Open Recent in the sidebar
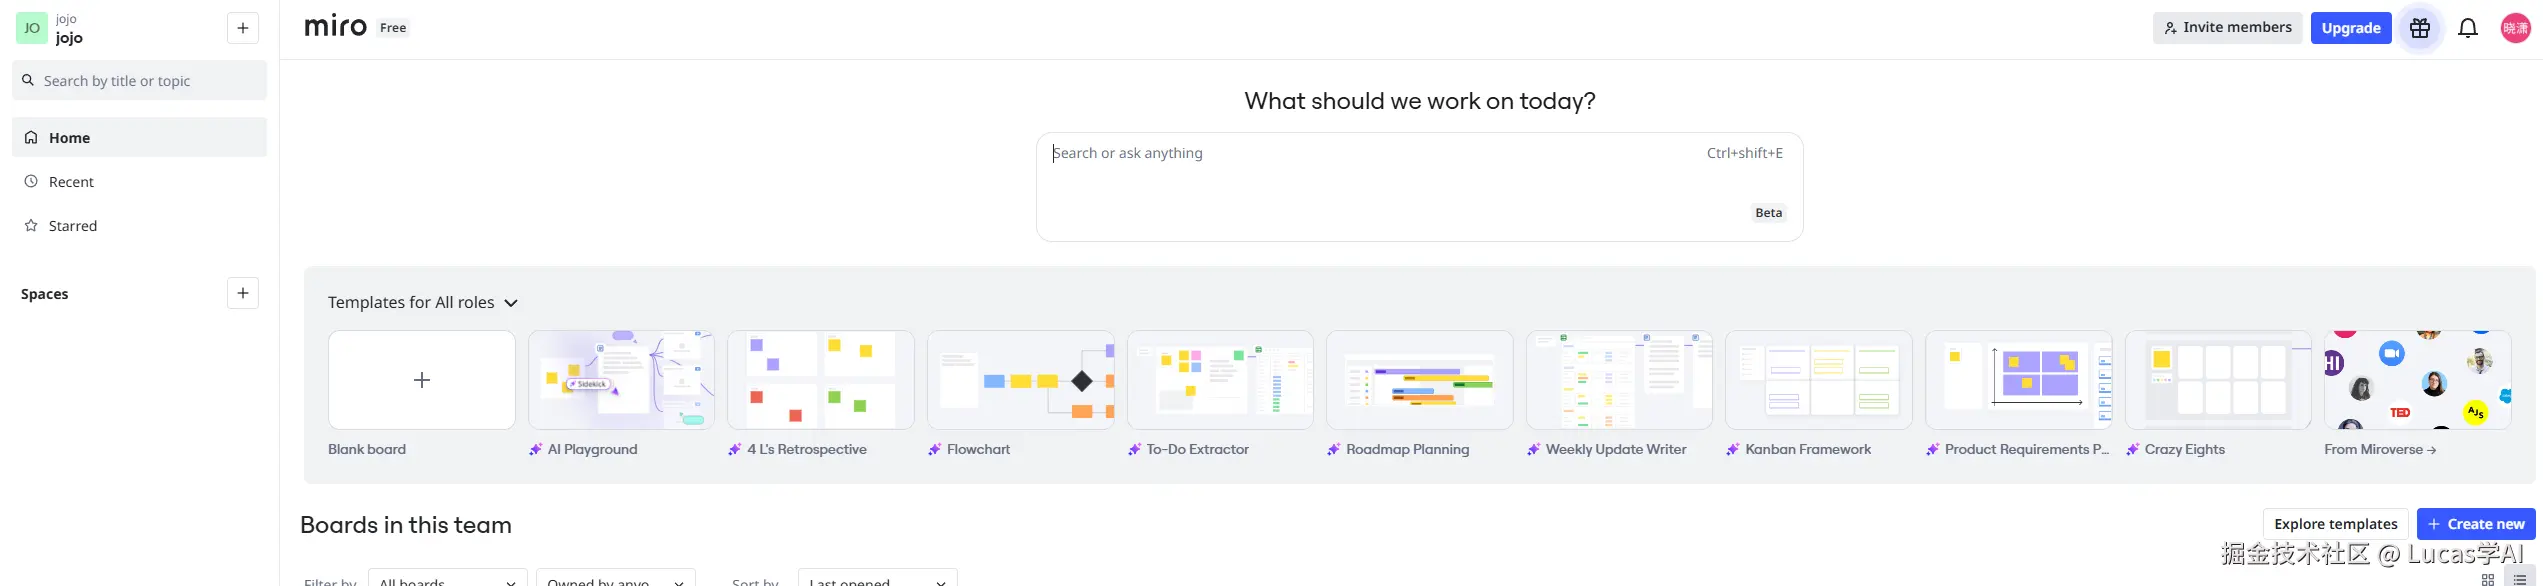2543x586 pixels. pyautogui.click(x=71, y=182)
